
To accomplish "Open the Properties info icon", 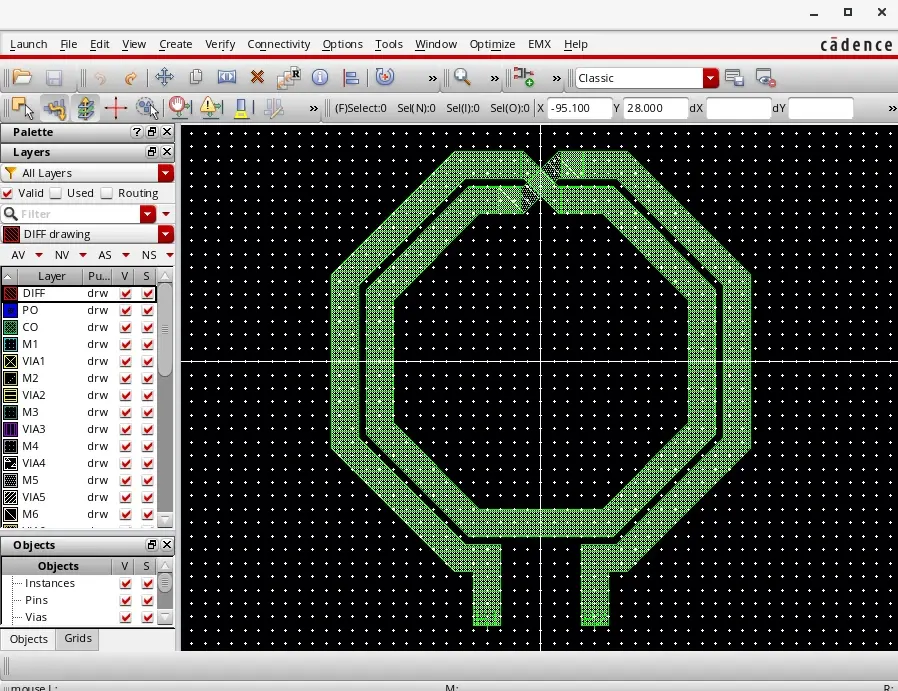I will pos(320,77).
